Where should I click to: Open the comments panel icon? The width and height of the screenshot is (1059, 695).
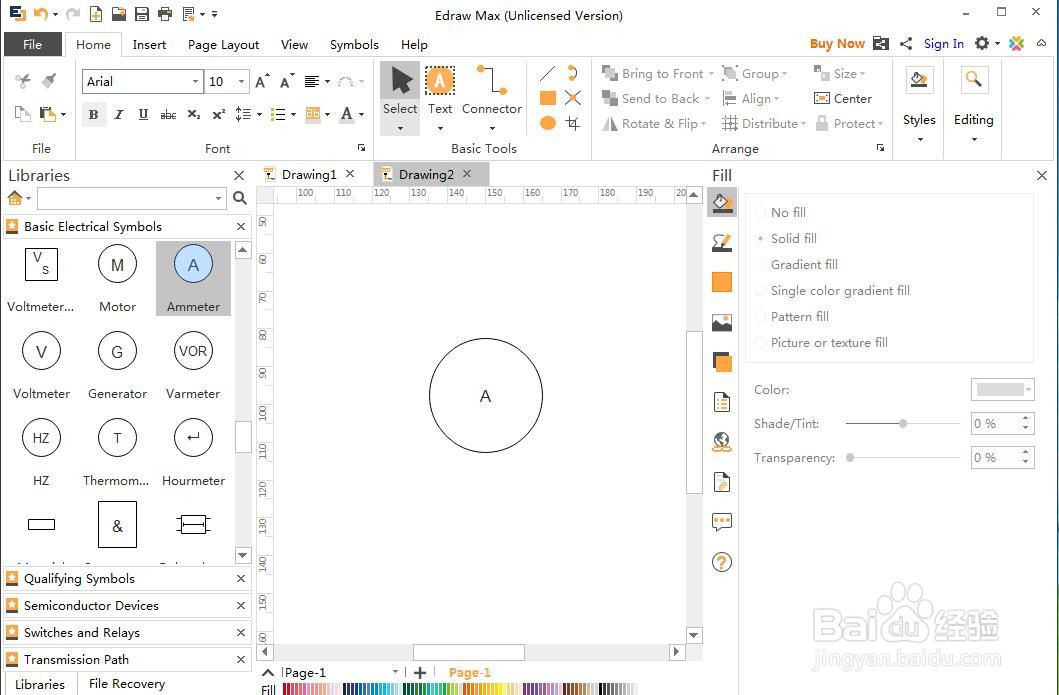(x=722, y=521)
